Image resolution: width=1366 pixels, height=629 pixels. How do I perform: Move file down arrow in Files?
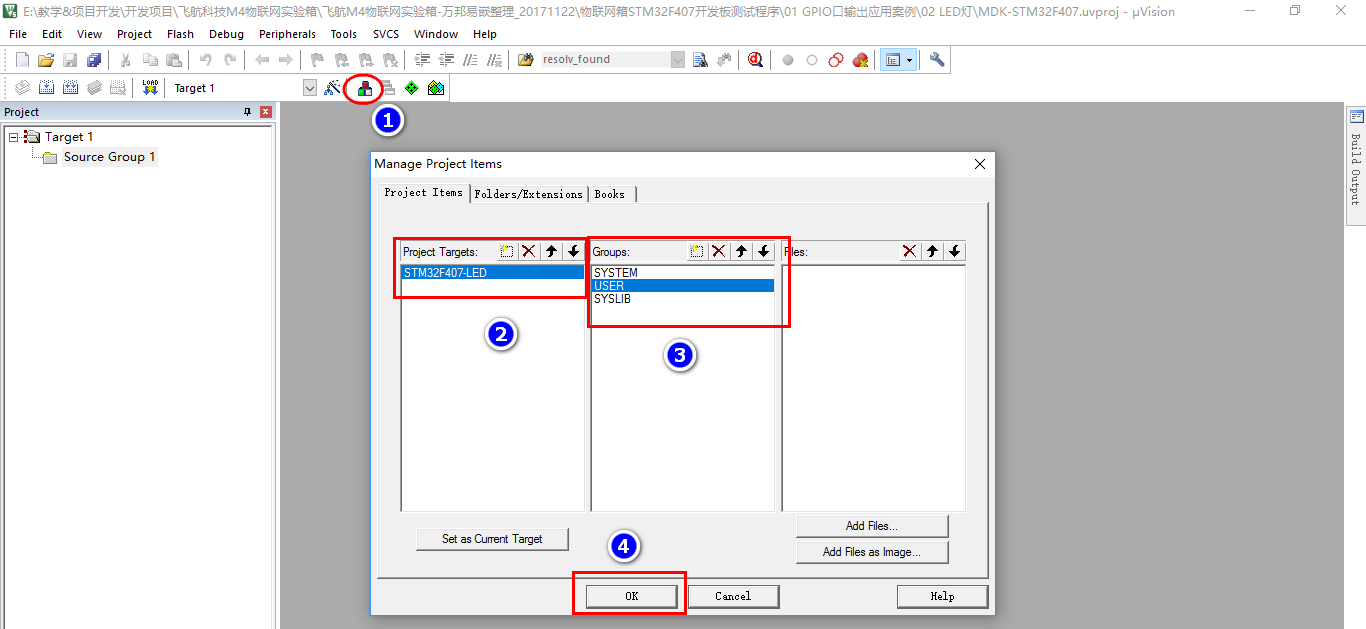click(x=955, y=251)
